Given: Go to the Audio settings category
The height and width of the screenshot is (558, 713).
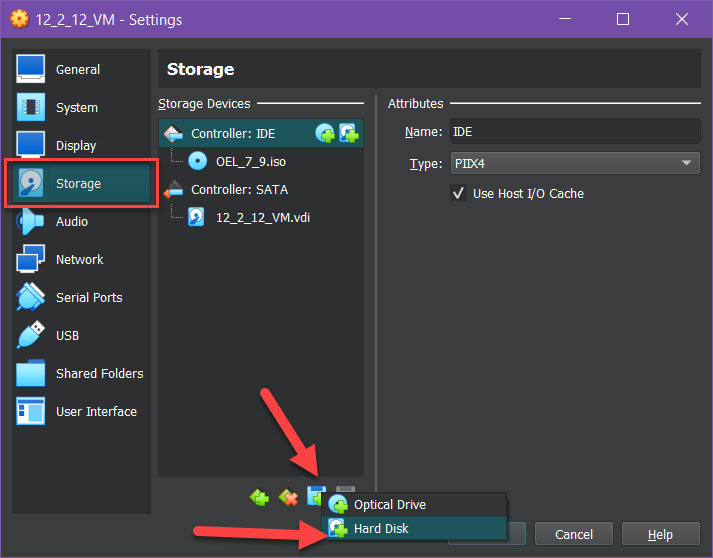Looking at the screenshot, I should (71, 222).
